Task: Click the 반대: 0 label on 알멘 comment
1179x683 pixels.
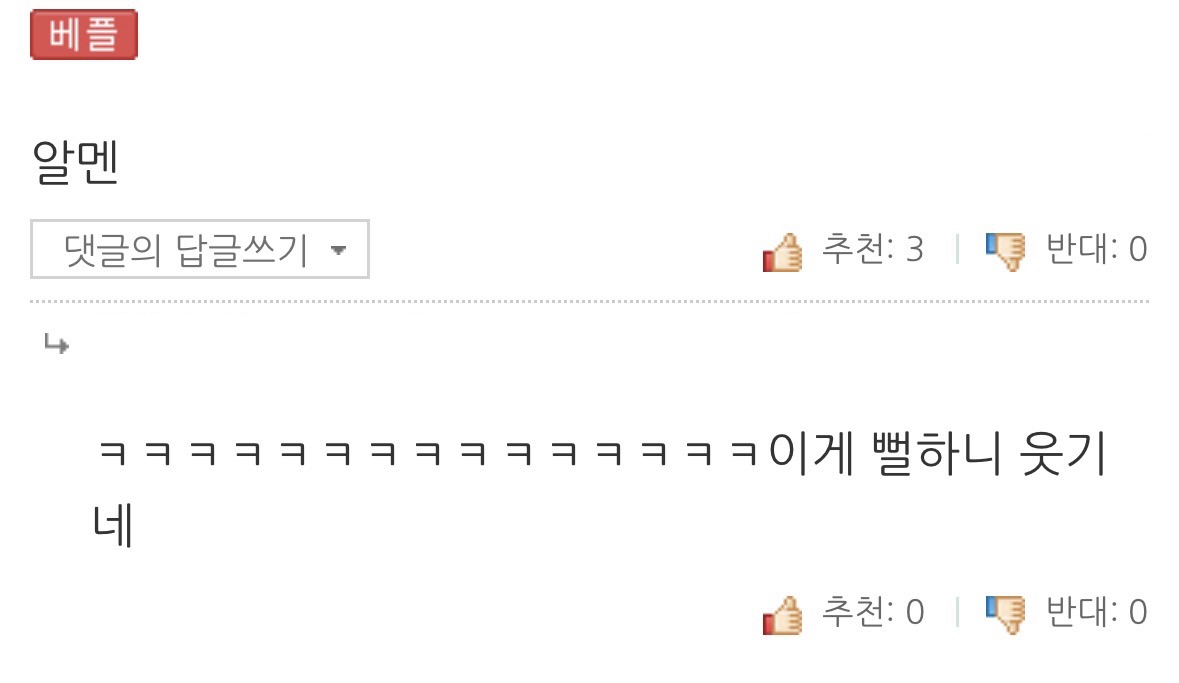Action: click(1096, 248)
